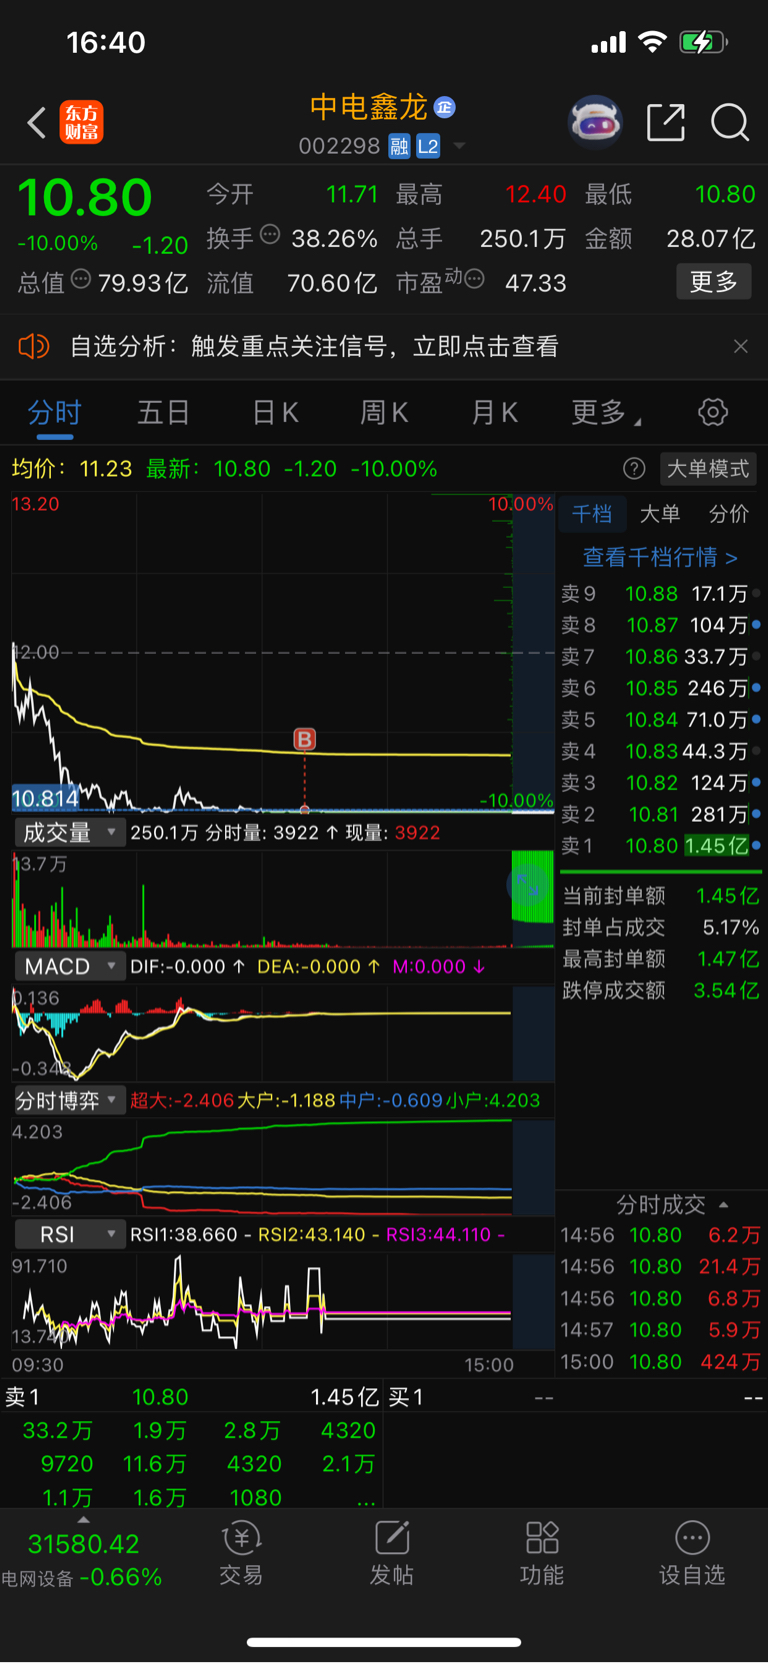768x1663 pixels.
Task: Tap the 跌停成交额 3.54亿 row
Action: click(660, 990)
